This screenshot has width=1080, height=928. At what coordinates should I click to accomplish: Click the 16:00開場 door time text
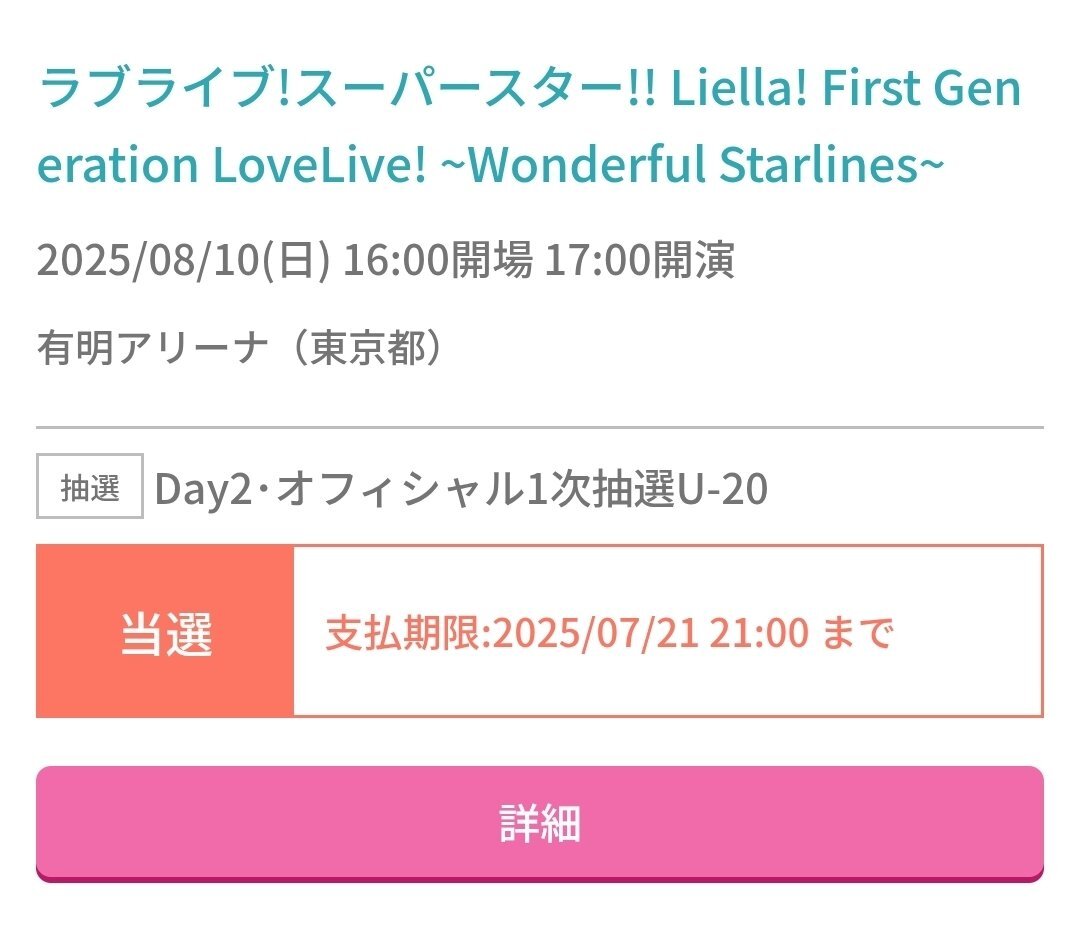point(438,260)
